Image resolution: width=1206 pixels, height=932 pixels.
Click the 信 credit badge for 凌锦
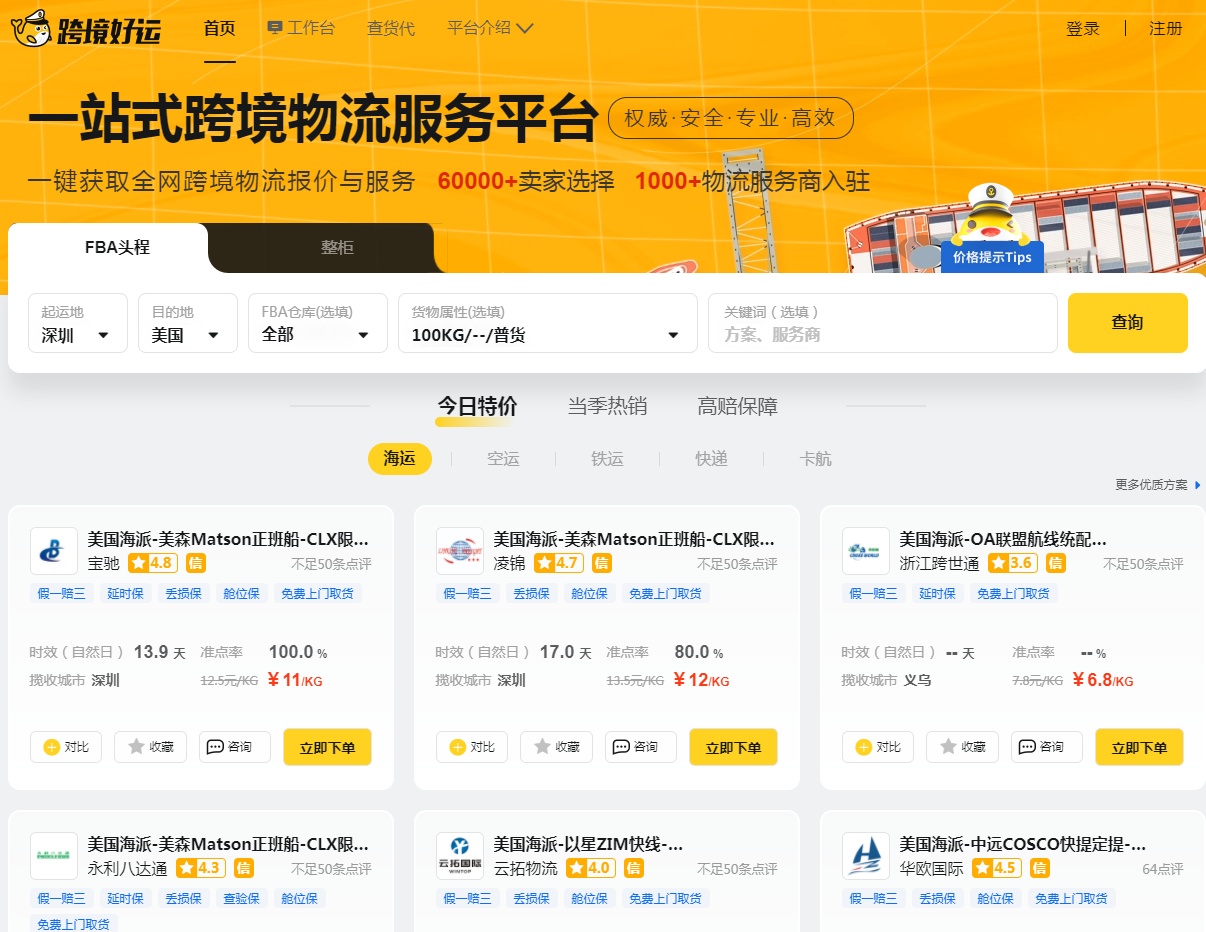click(601, 563)
